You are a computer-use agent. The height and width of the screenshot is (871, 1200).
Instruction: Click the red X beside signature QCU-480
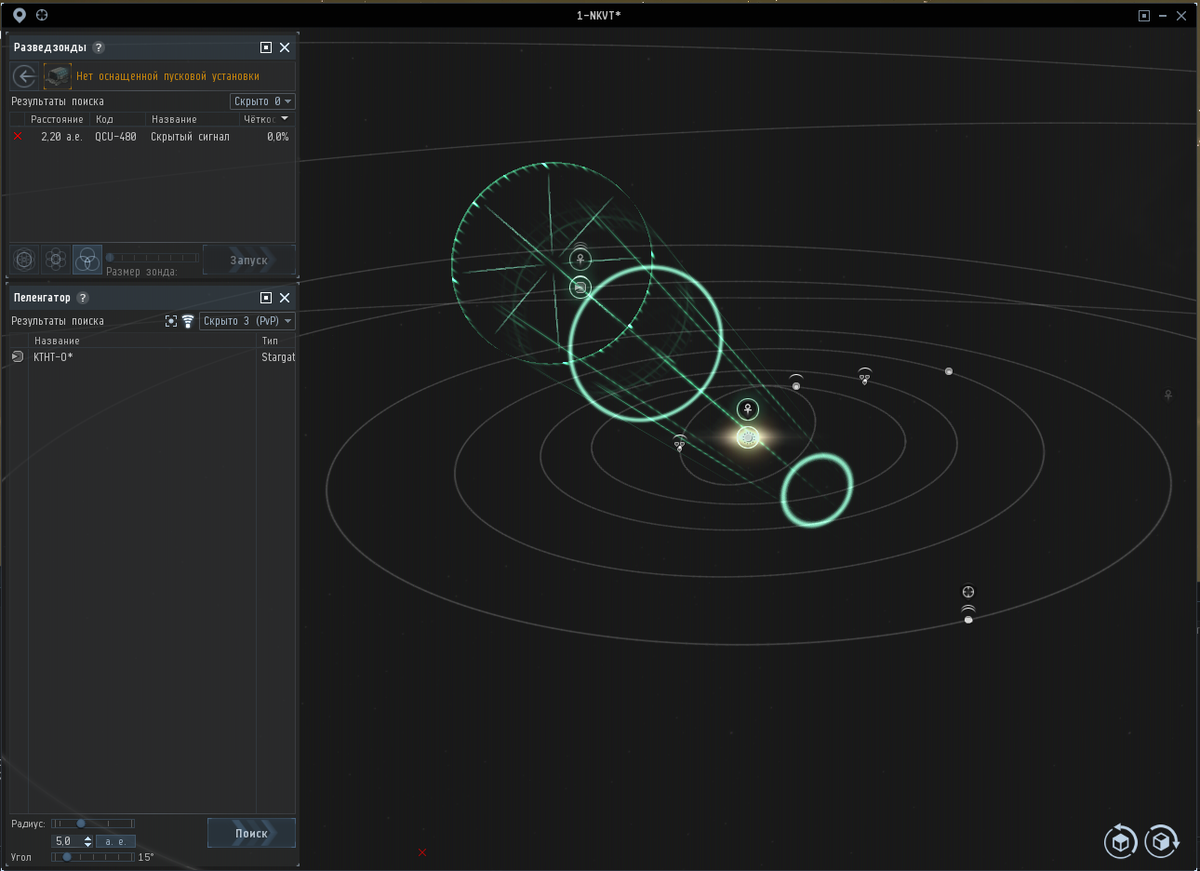(17, 136)
